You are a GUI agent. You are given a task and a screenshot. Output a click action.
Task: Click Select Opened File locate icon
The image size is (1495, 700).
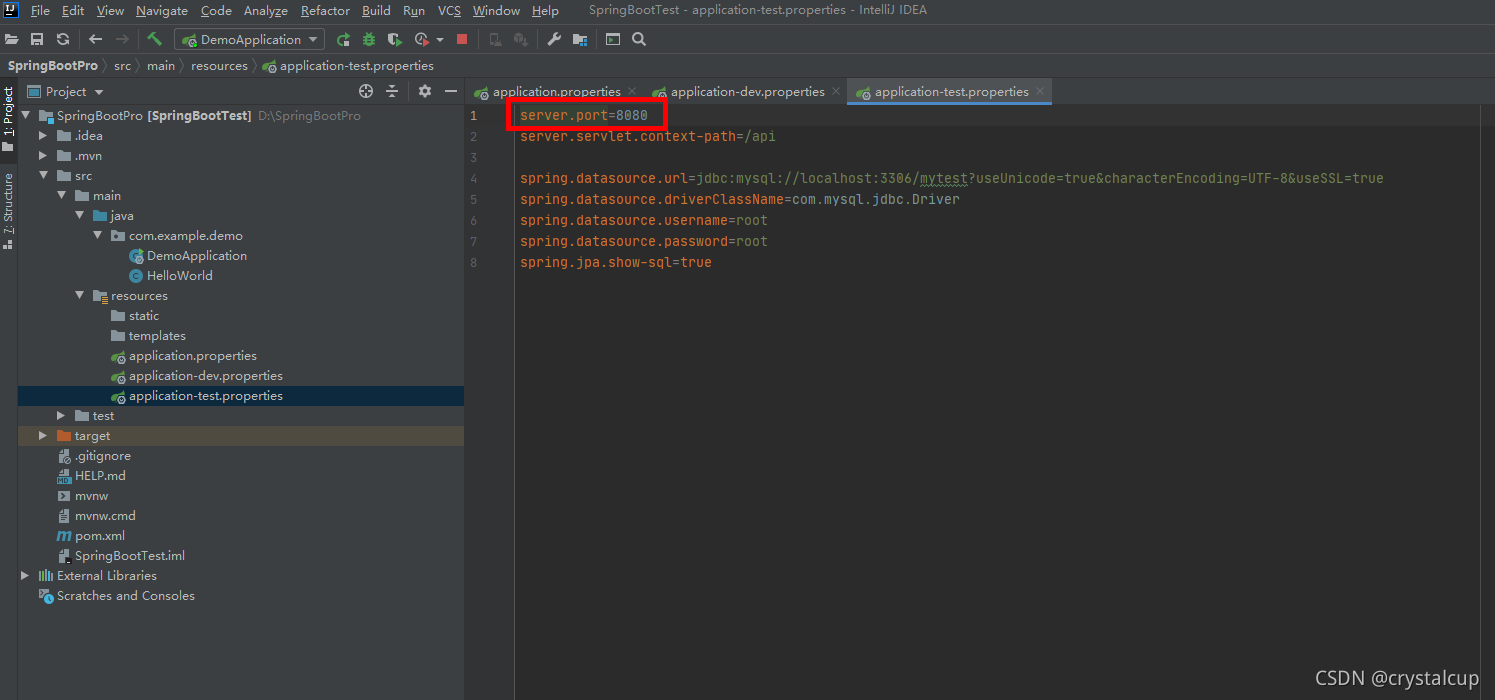tap(366, 91)
